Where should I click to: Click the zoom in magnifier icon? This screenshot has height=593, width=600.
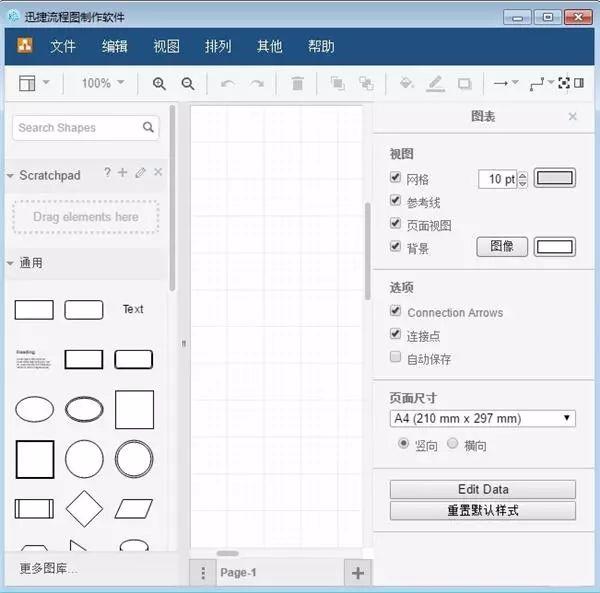[159, 83]
